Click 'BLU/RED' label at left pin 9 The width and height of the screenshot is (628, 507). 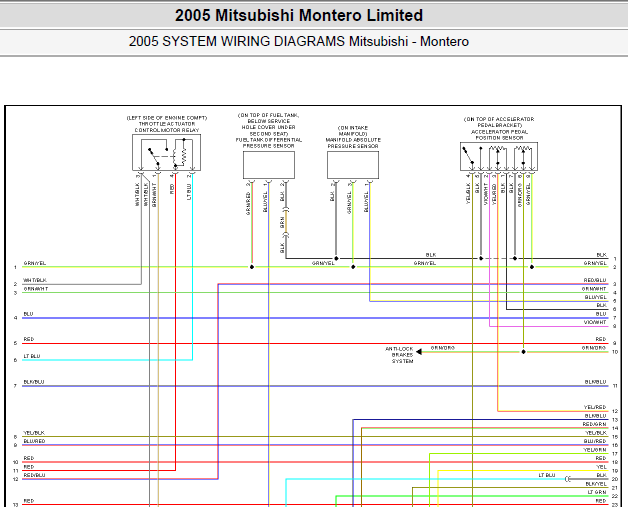[x=34, y=441]
